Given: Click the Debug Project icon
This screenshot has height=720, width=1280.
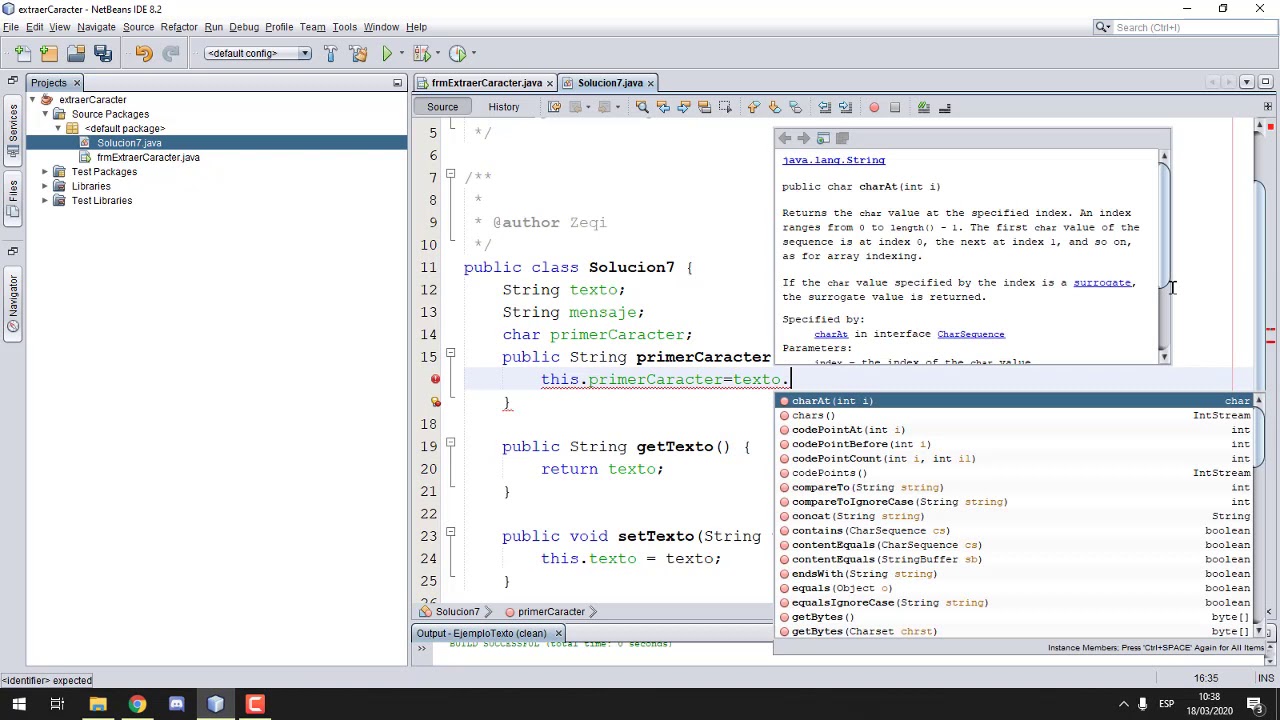Looking at the screenshot, I should click(x=421, y=53).
